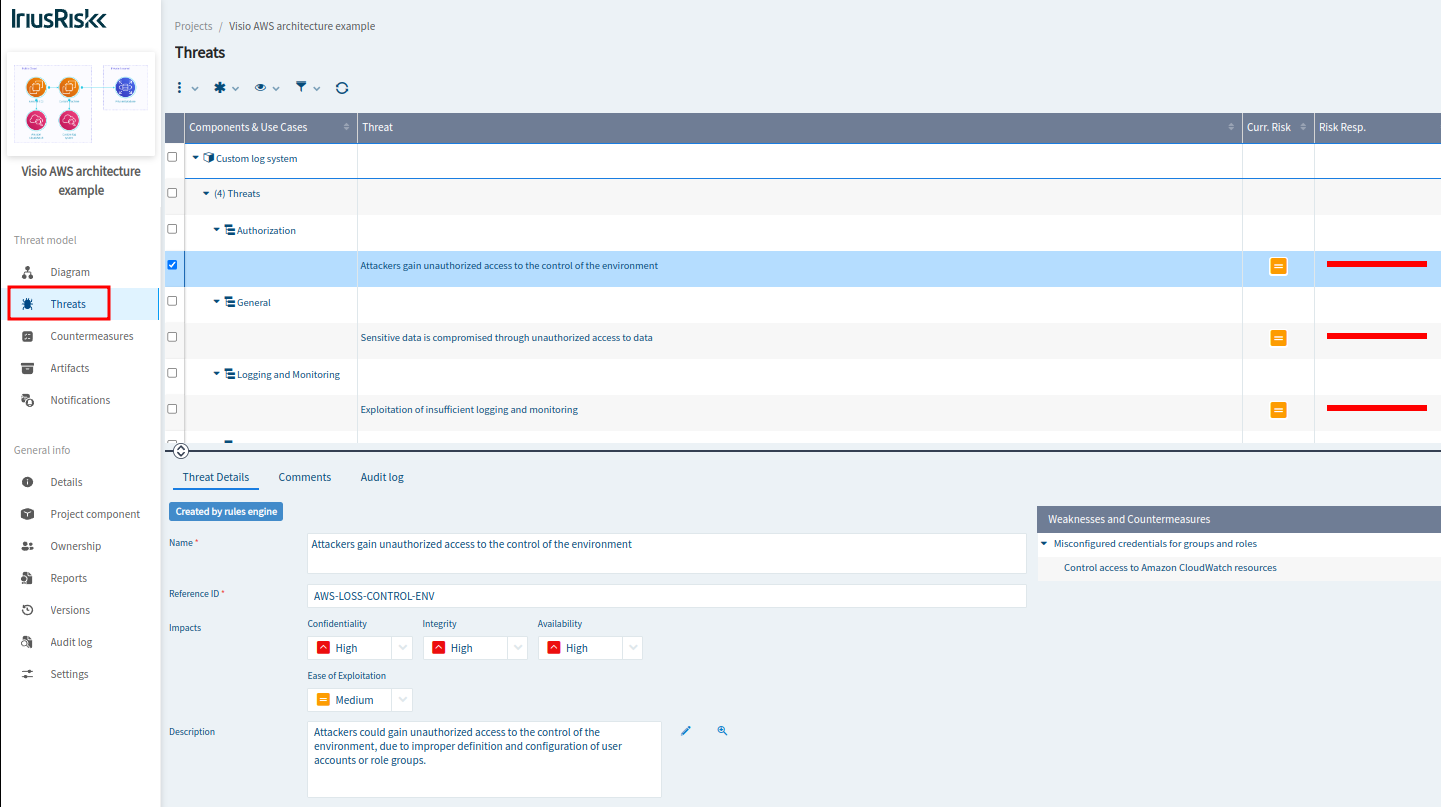Collapse the 'Misconfigured credentials for groups and roles' weakness
The height and width of the screenshot is (807, 1441).
point(1045,544)
